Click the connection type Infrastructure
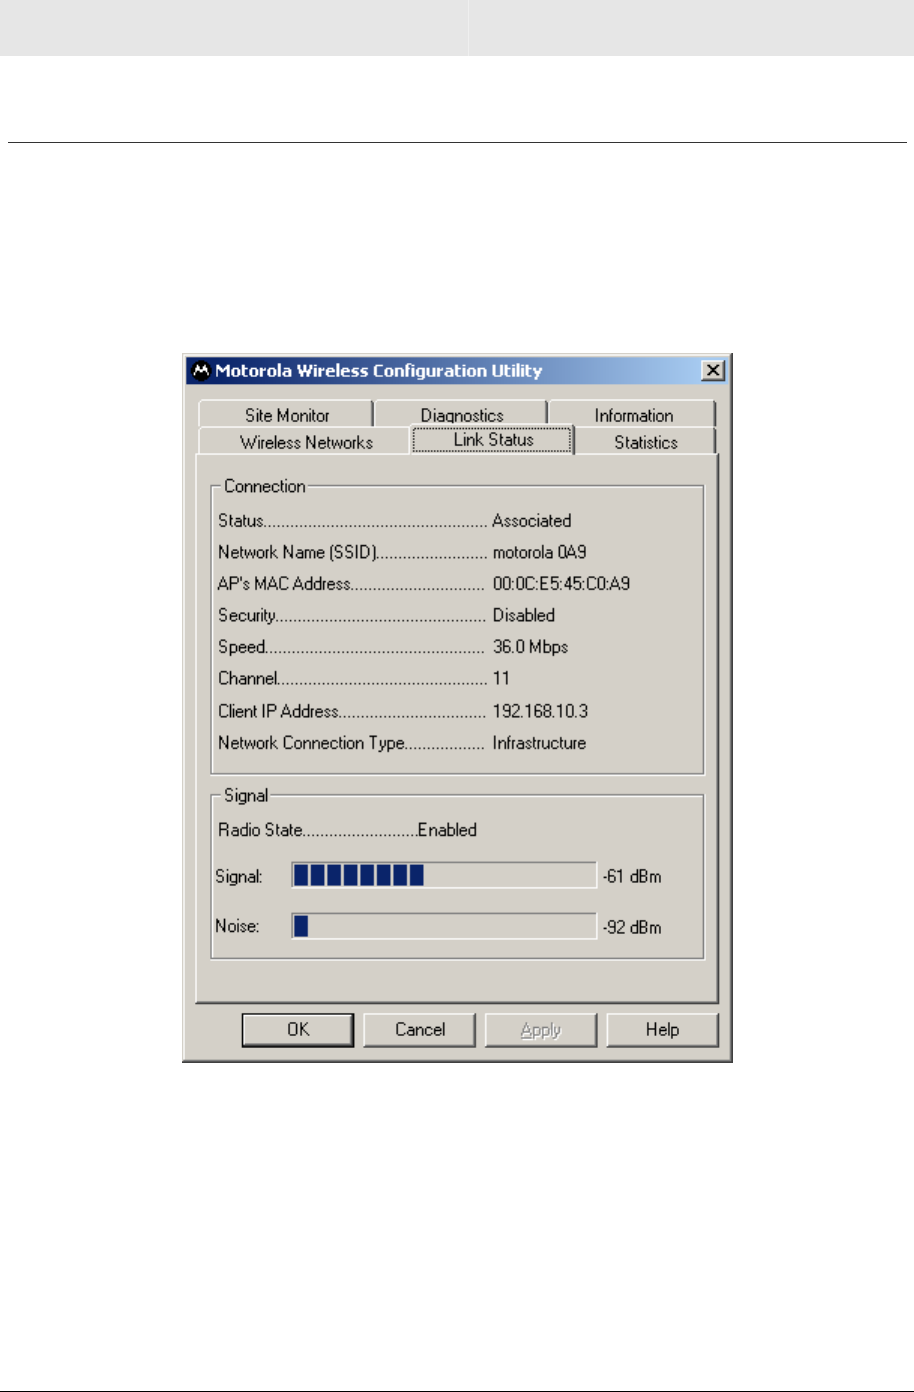 (539, 743)
